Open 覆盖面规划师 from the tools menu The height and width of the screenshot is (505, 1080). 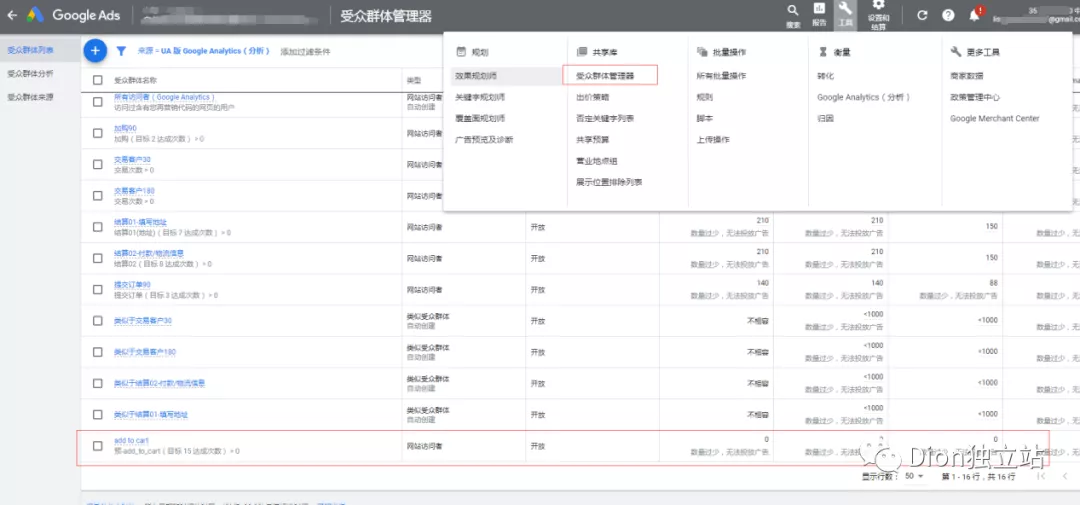tap(480, 118)
